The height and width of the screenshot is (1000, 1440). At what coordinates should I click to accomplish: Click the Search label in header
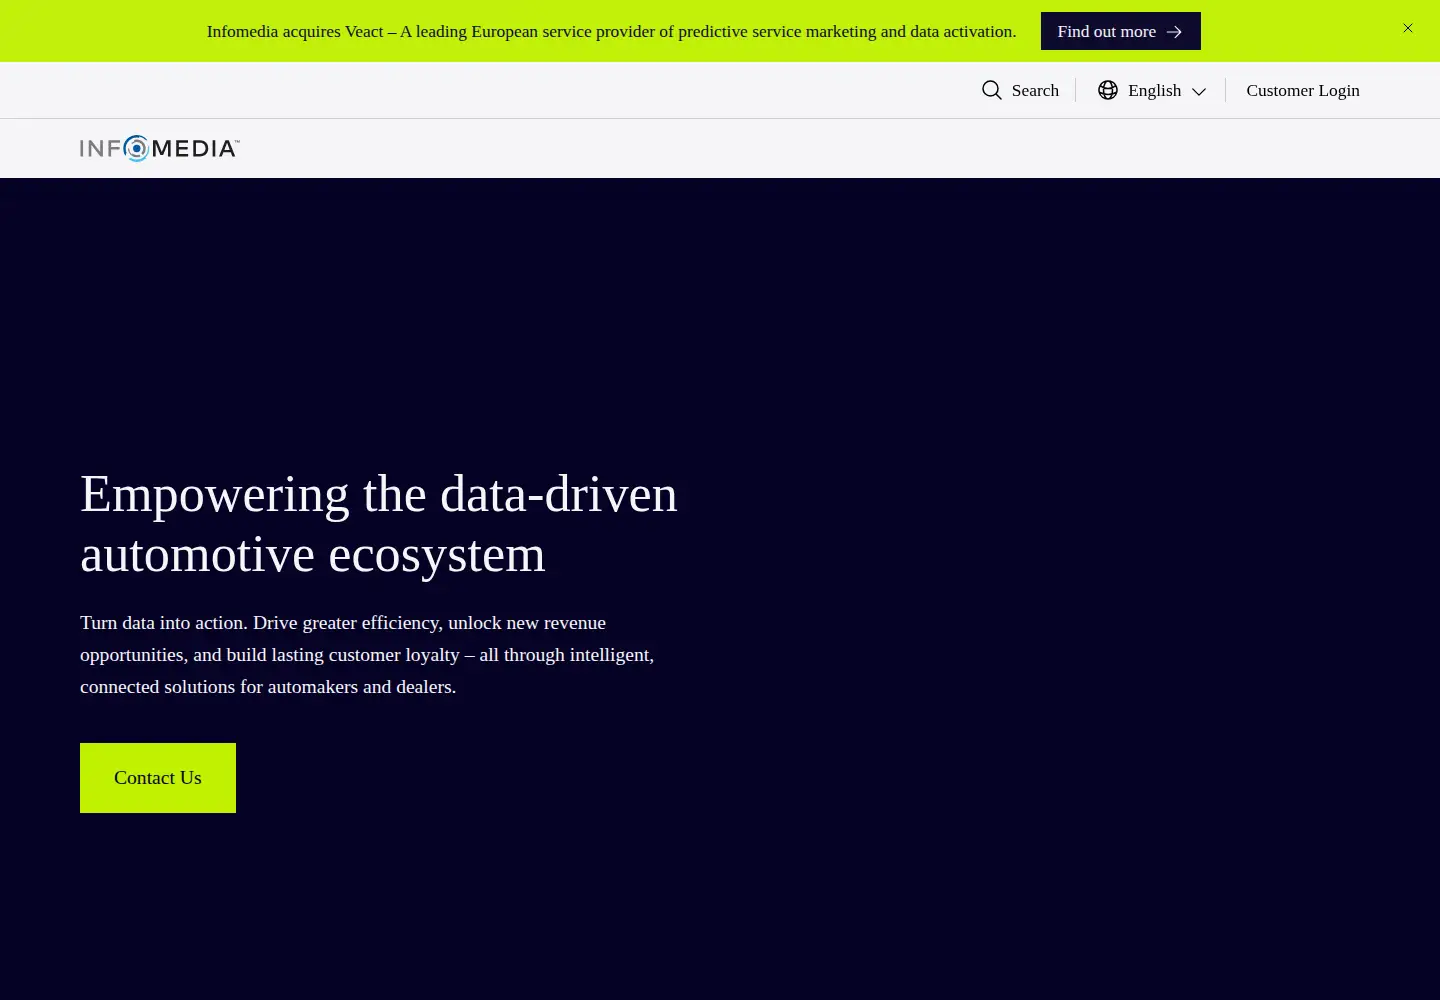(x=1035, y=90)
